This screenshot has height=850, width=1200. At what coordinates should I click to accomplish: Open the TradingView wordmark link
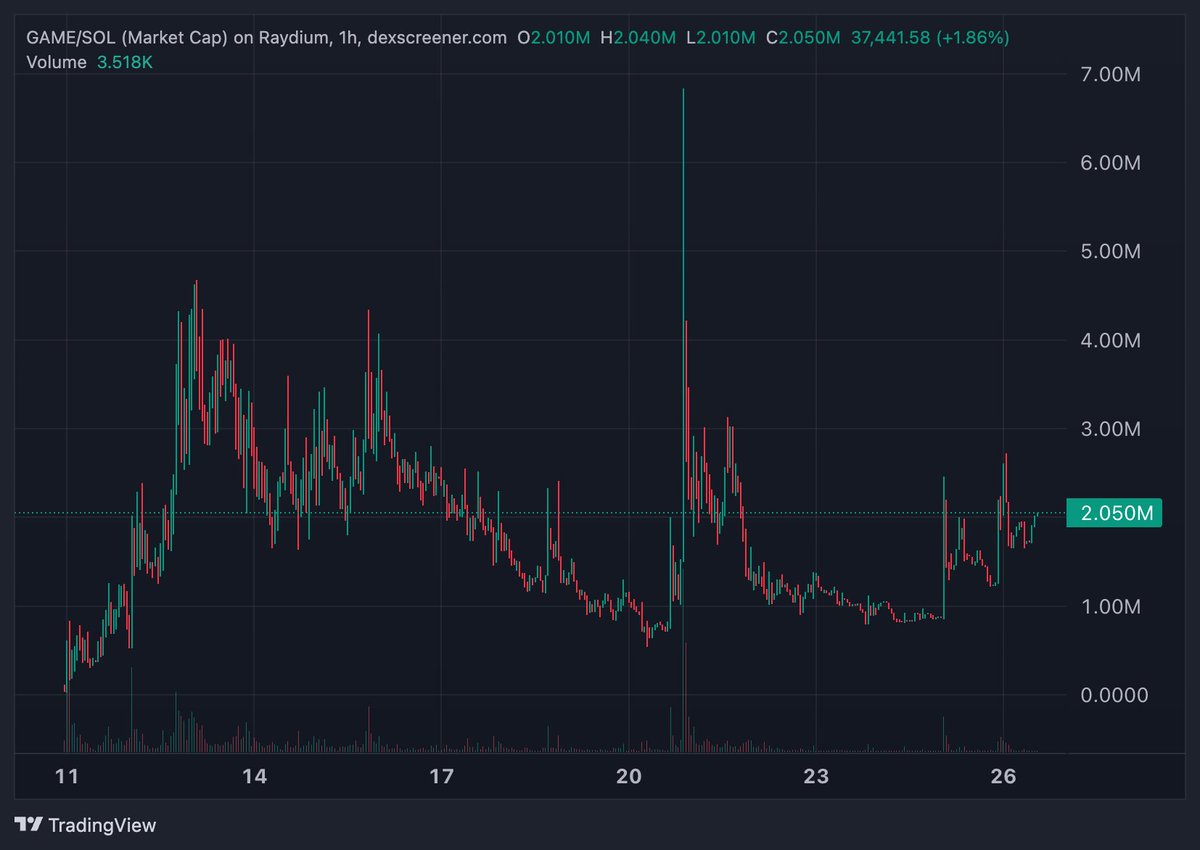click(102, 825)
